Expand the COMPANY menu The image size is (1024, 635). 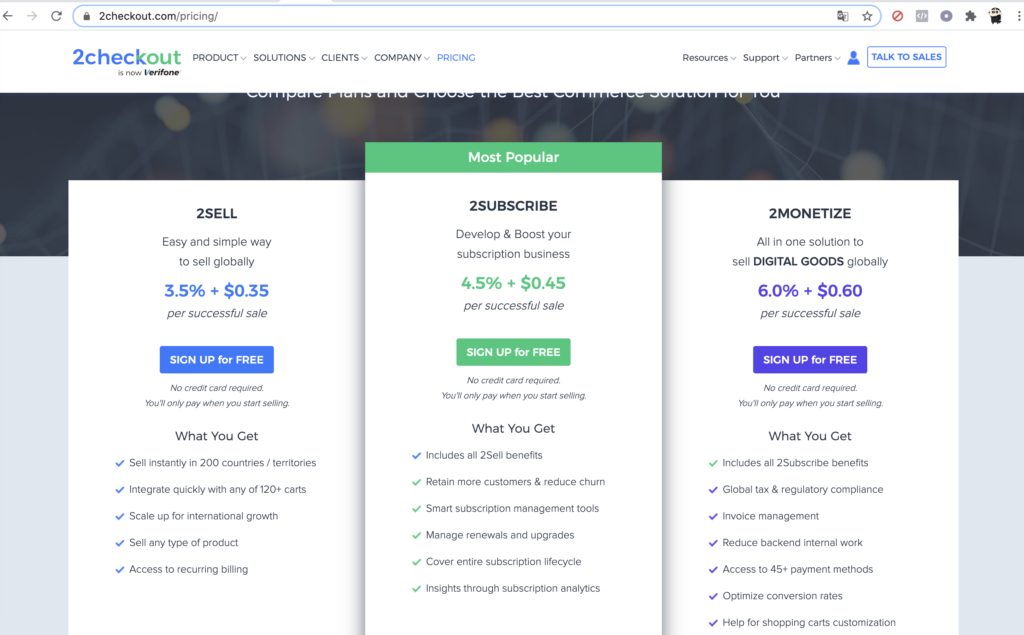[402, 57]
